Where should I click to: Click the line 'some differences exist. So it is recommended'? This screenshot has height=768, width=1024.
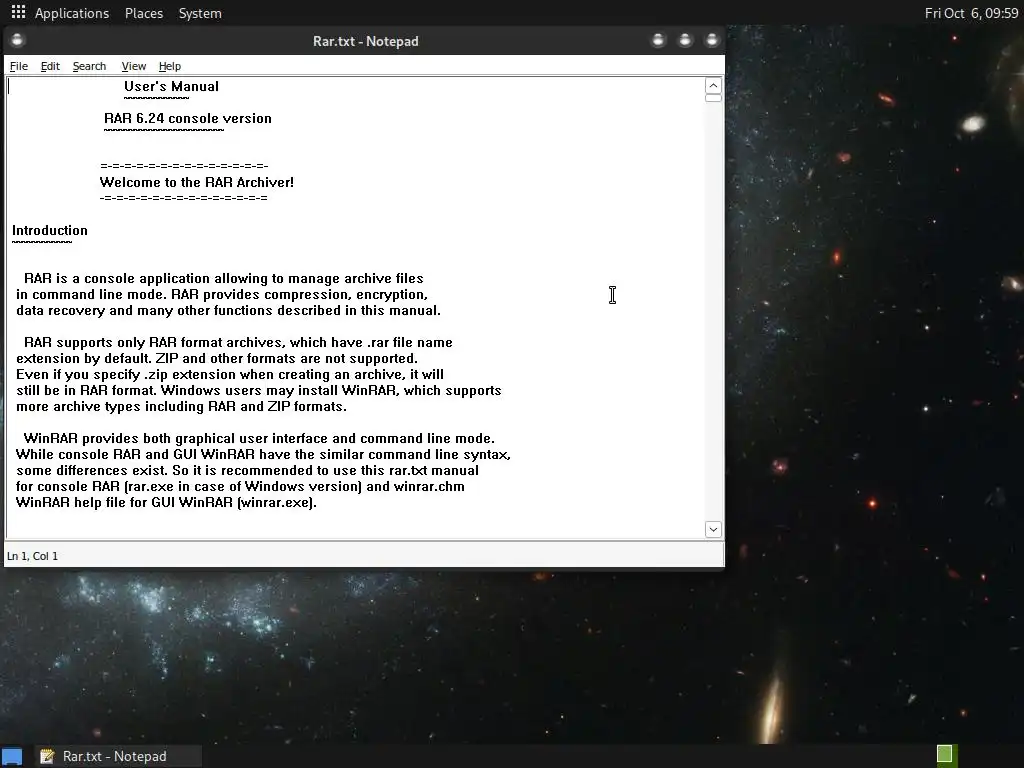pos(247,470)
